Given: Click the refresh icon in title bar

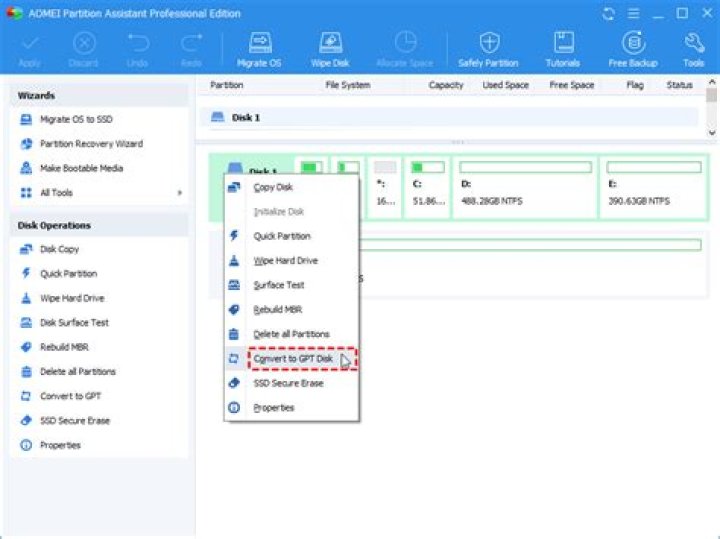Looking at the screenshot, I should [x=608, y=13].
